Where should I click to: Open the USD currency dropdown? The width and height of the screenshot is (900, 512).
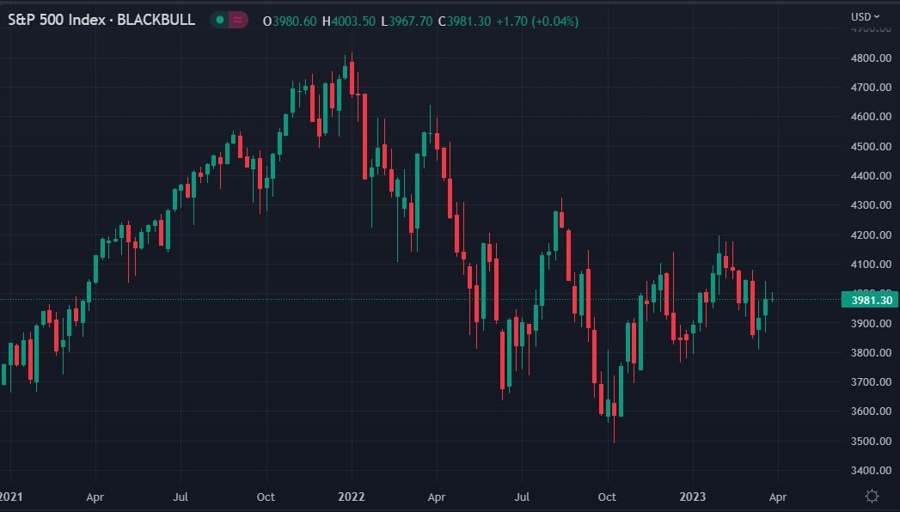865,17
